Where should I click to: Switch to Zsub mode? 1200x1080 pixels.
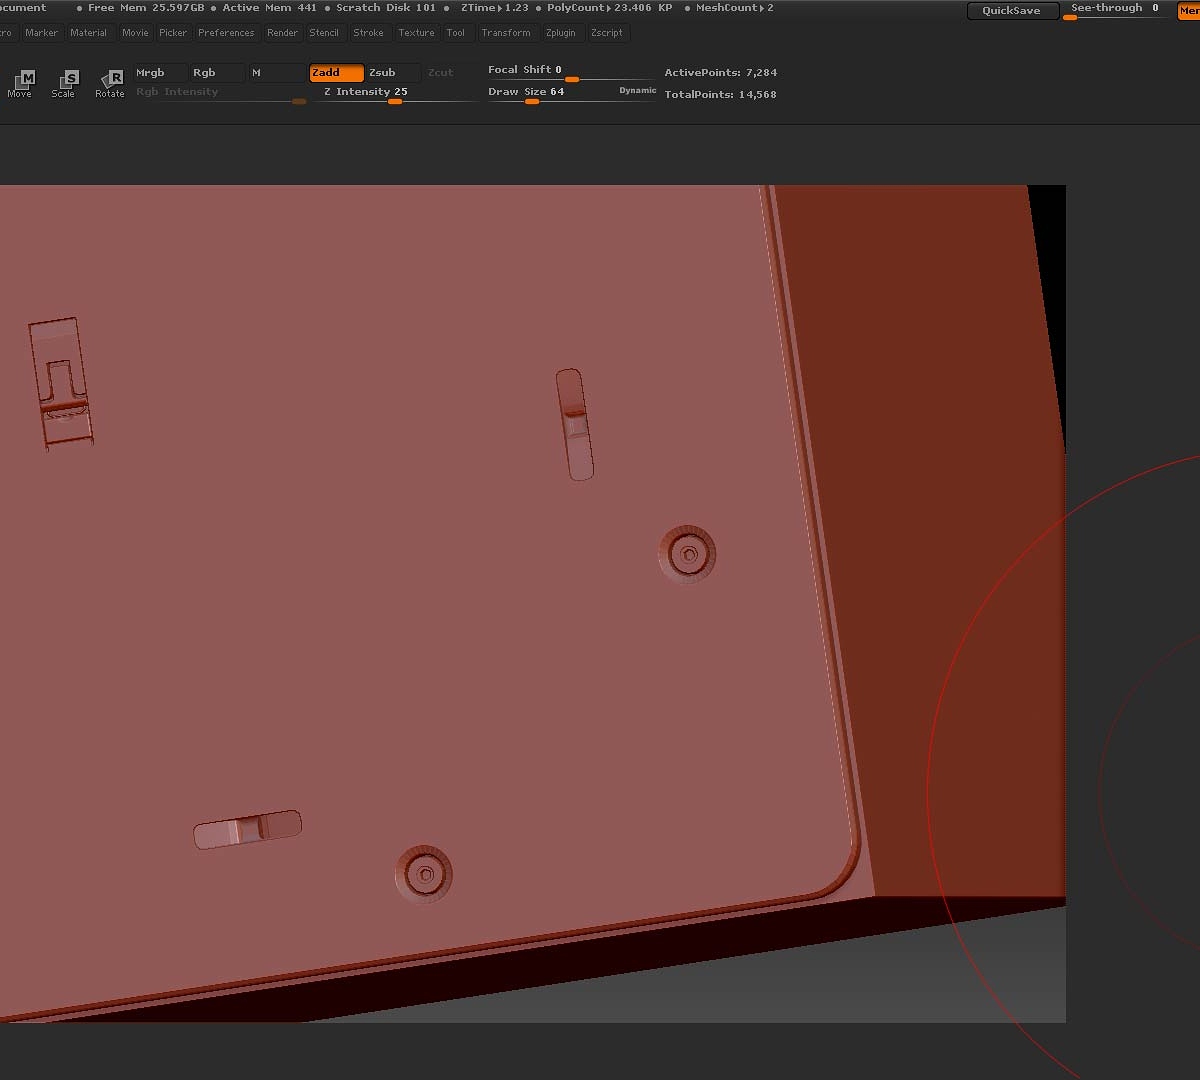[x=392, y=73]
